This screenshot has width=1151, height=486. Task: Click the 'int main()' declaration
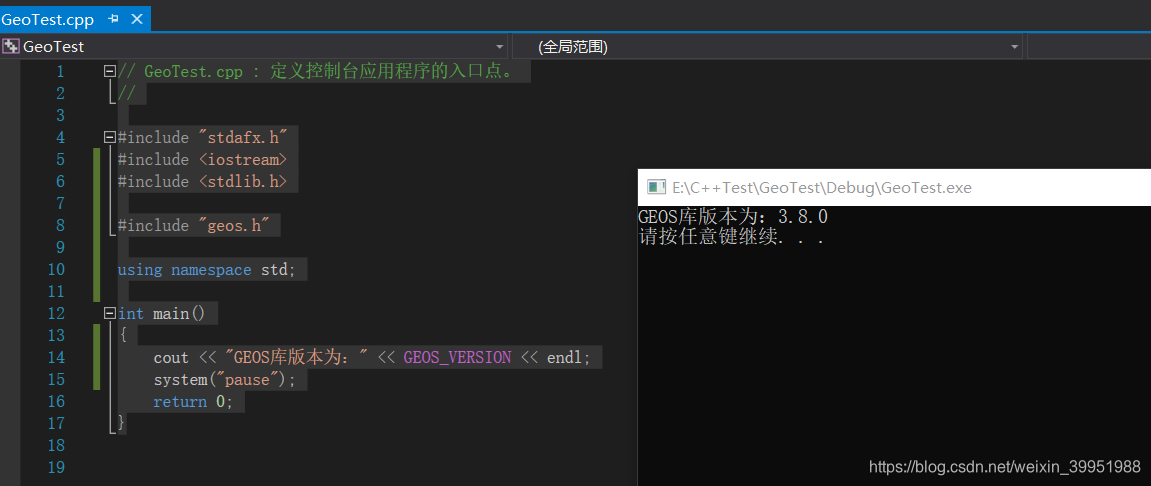tap(161, 313)
